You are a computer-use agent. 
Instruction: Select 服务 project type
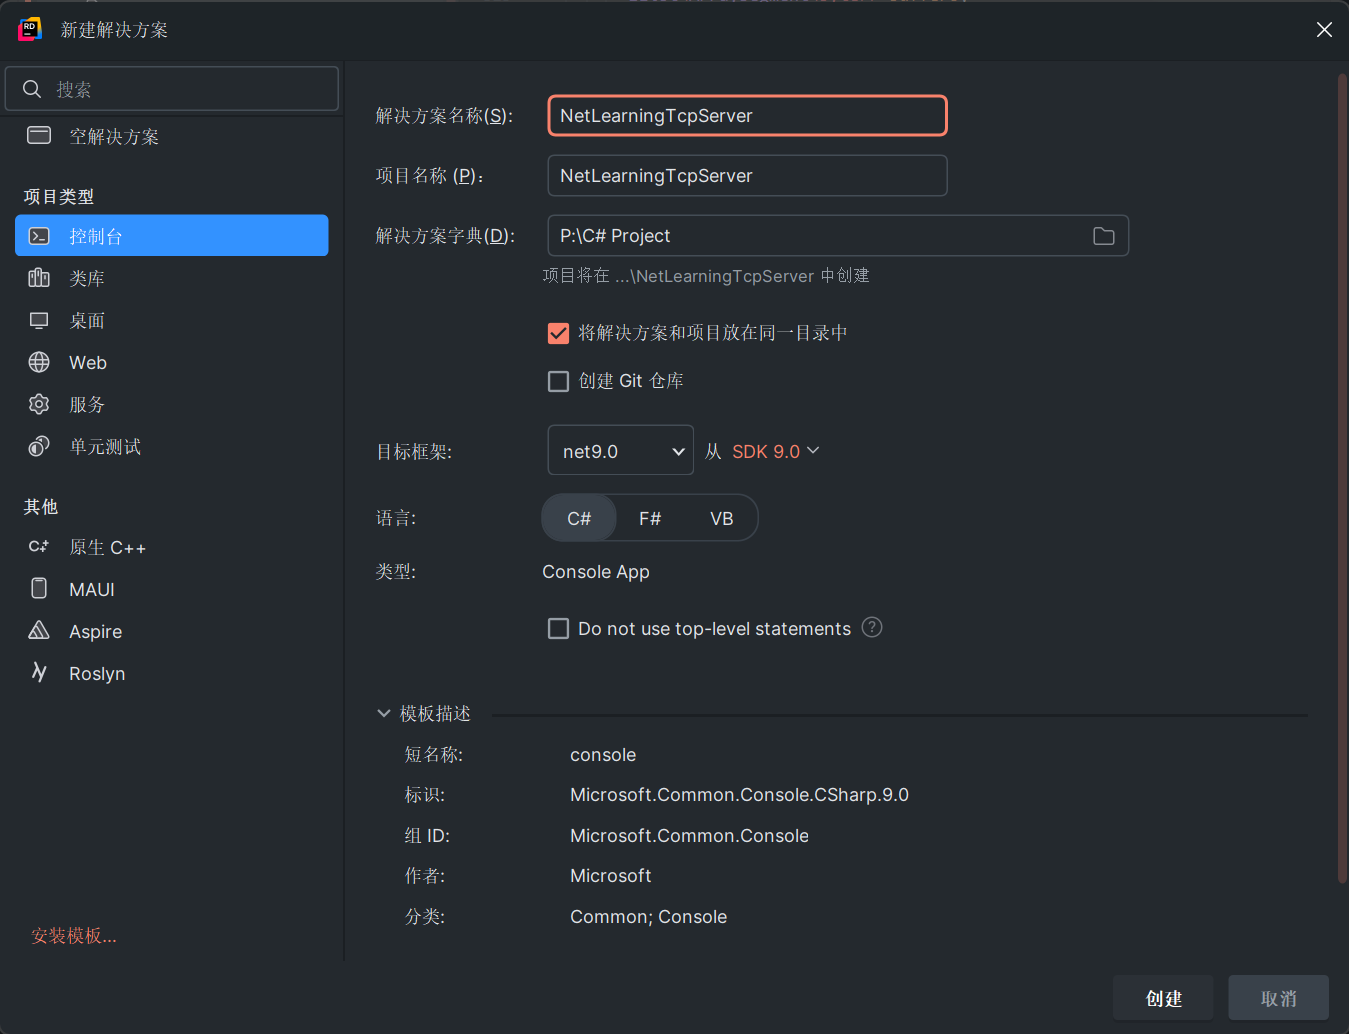pos(172,404)
